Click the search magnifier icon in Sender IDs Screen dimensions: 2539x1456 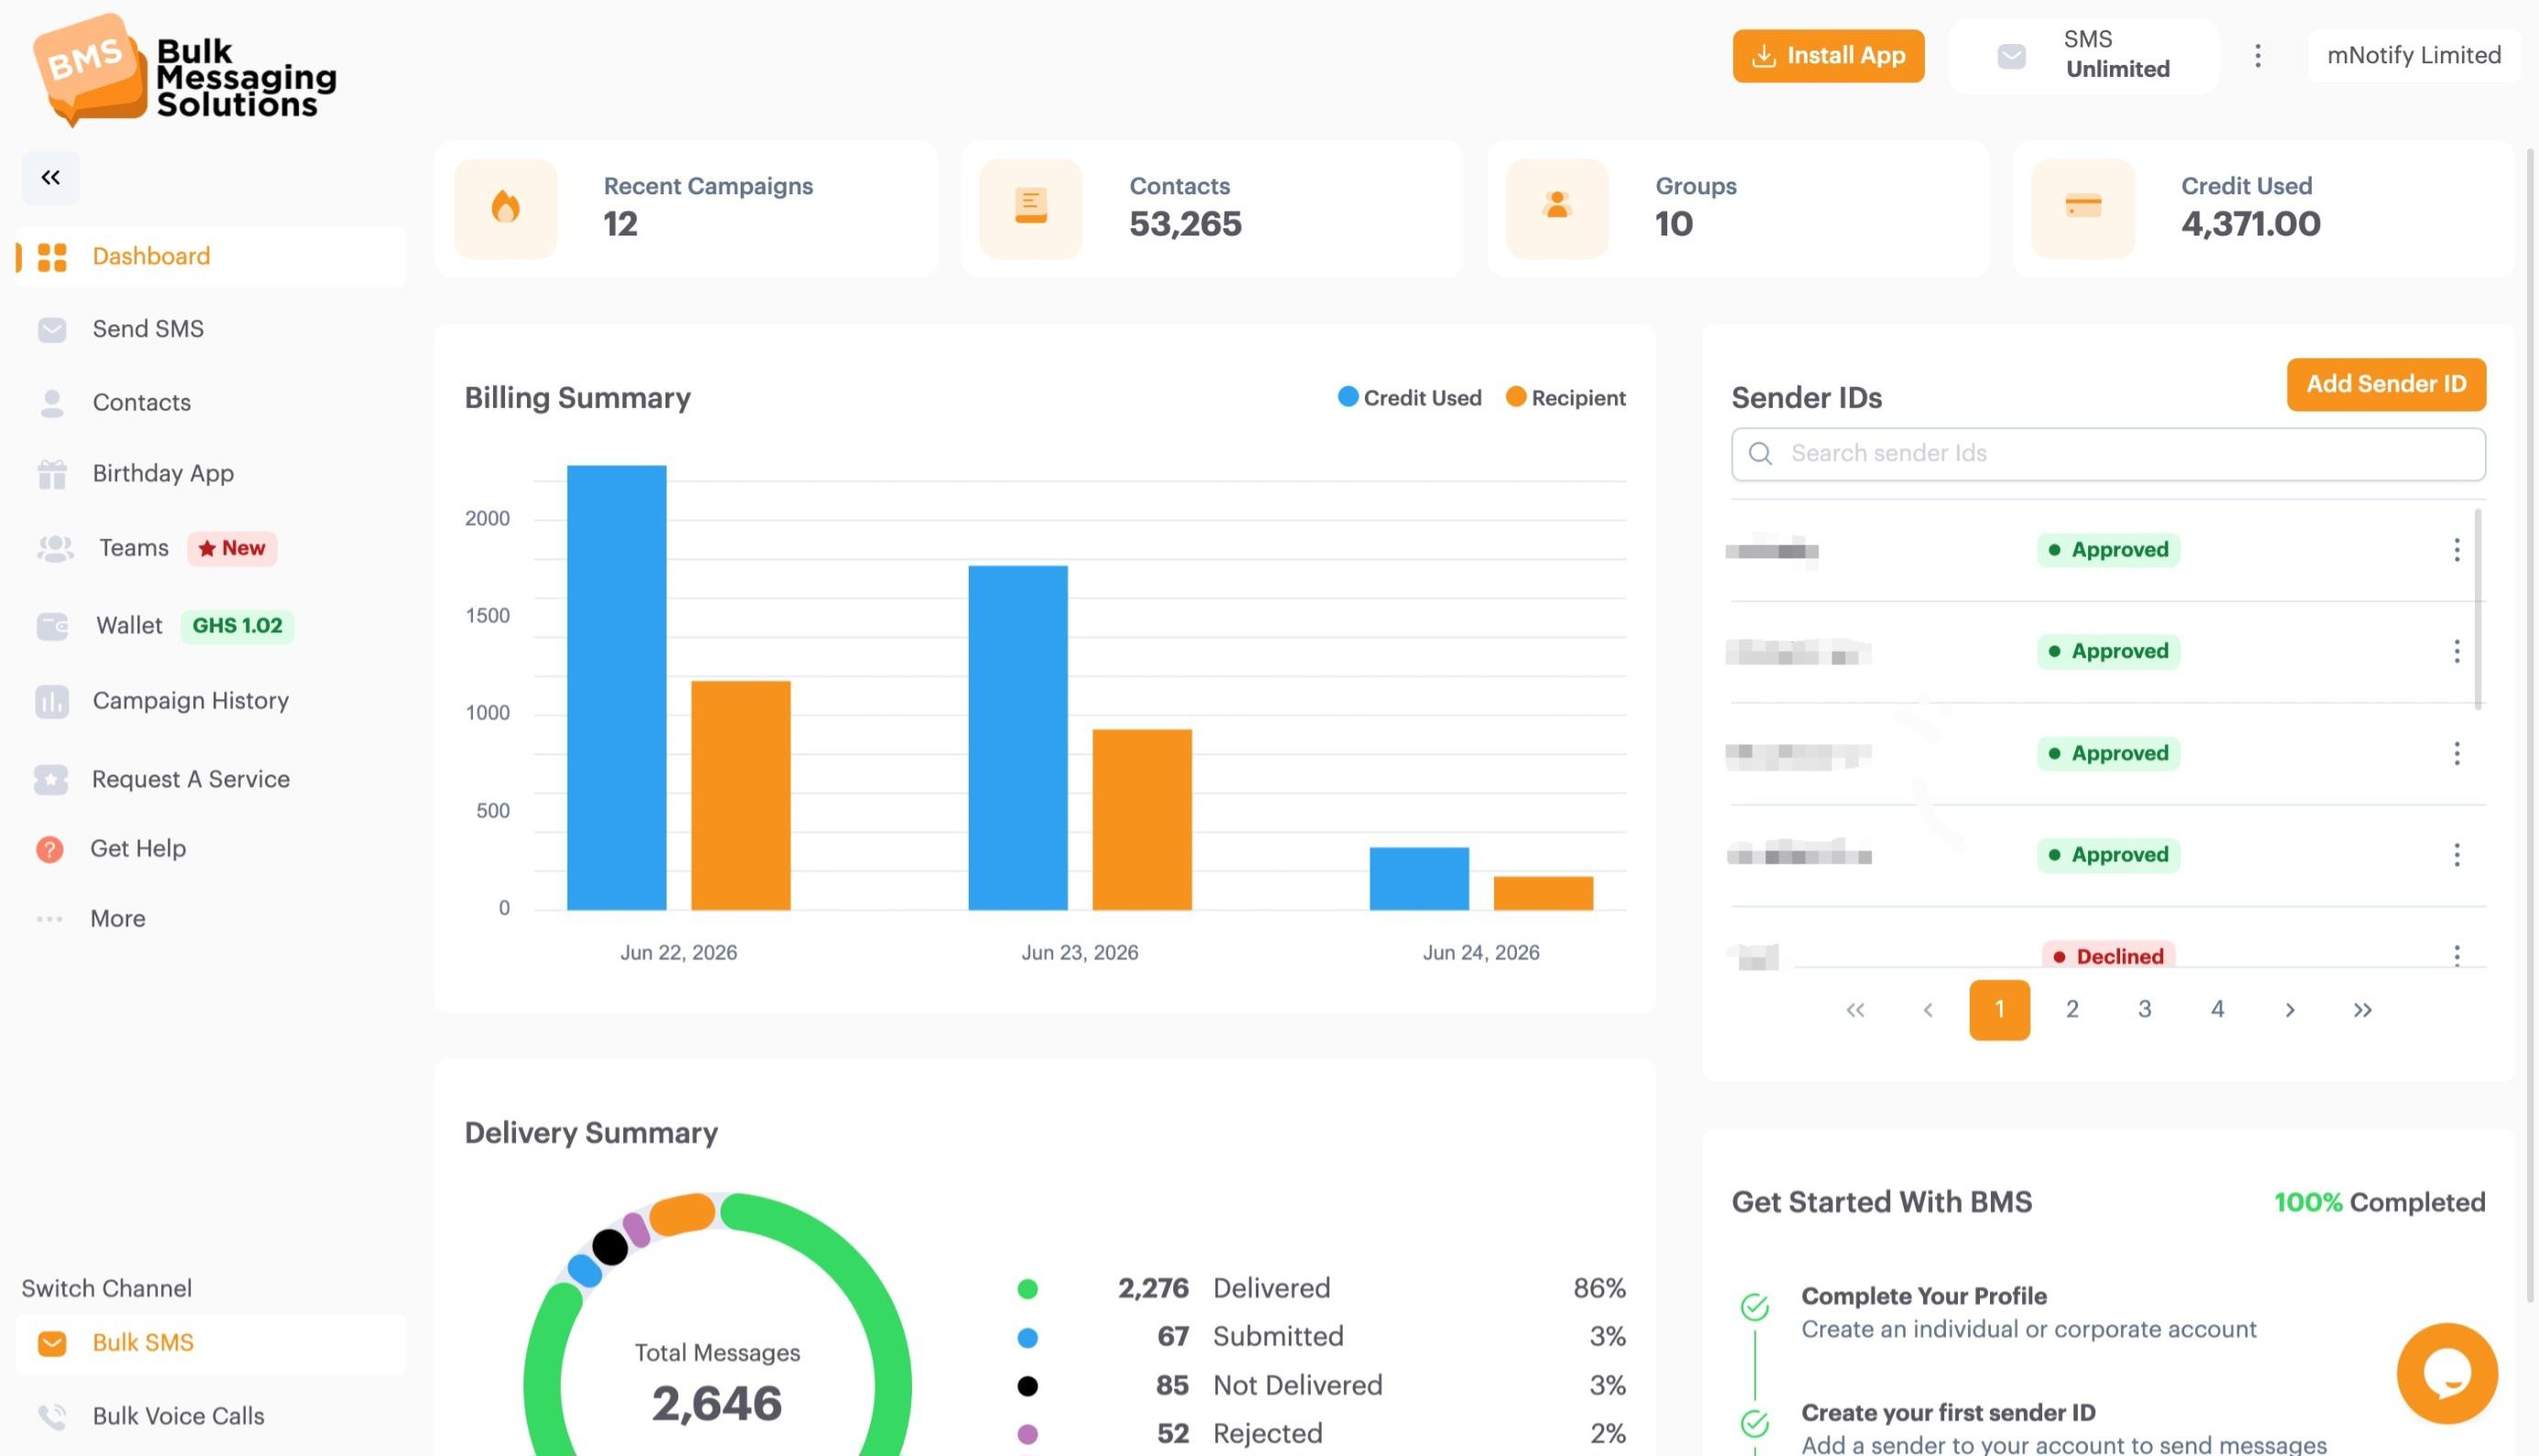tap(1760, 454)
